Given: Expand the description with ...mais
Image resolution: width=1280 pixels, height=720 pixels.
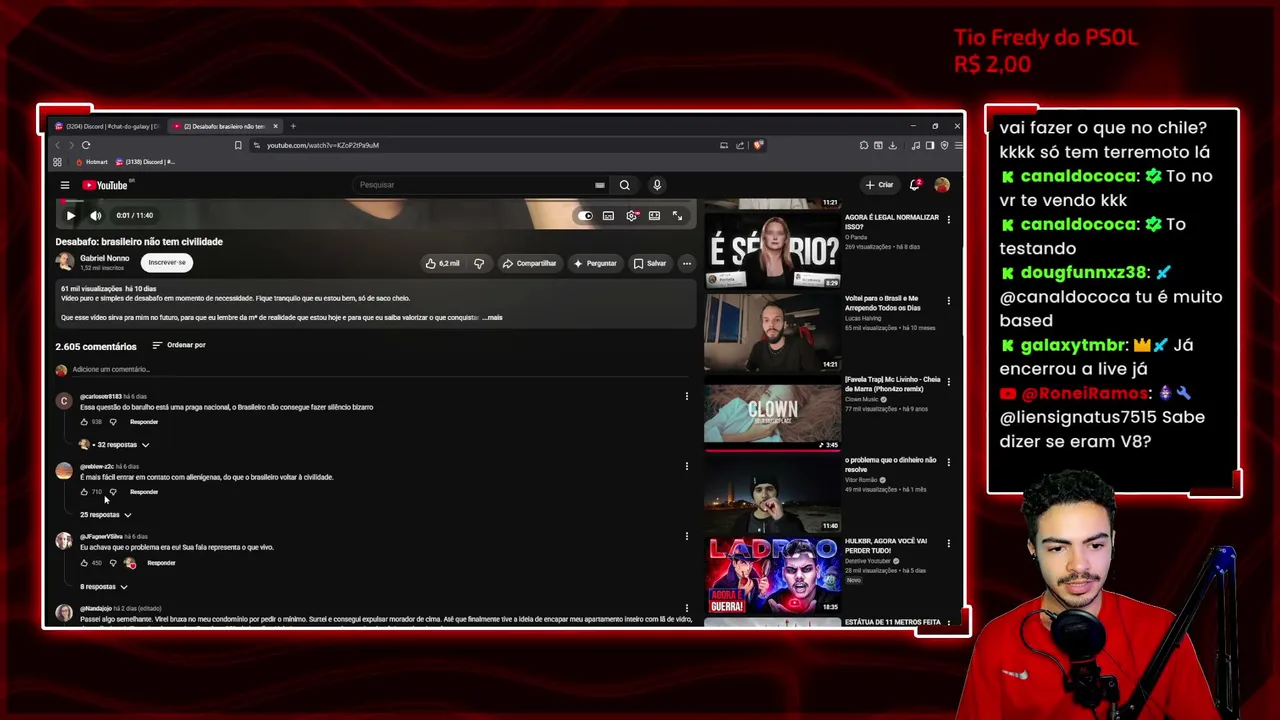Looking at the screenshot, I should 492,318.
